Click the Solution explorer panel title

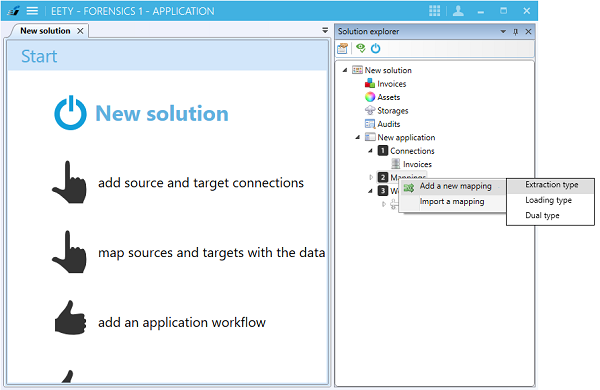point(368,31)
